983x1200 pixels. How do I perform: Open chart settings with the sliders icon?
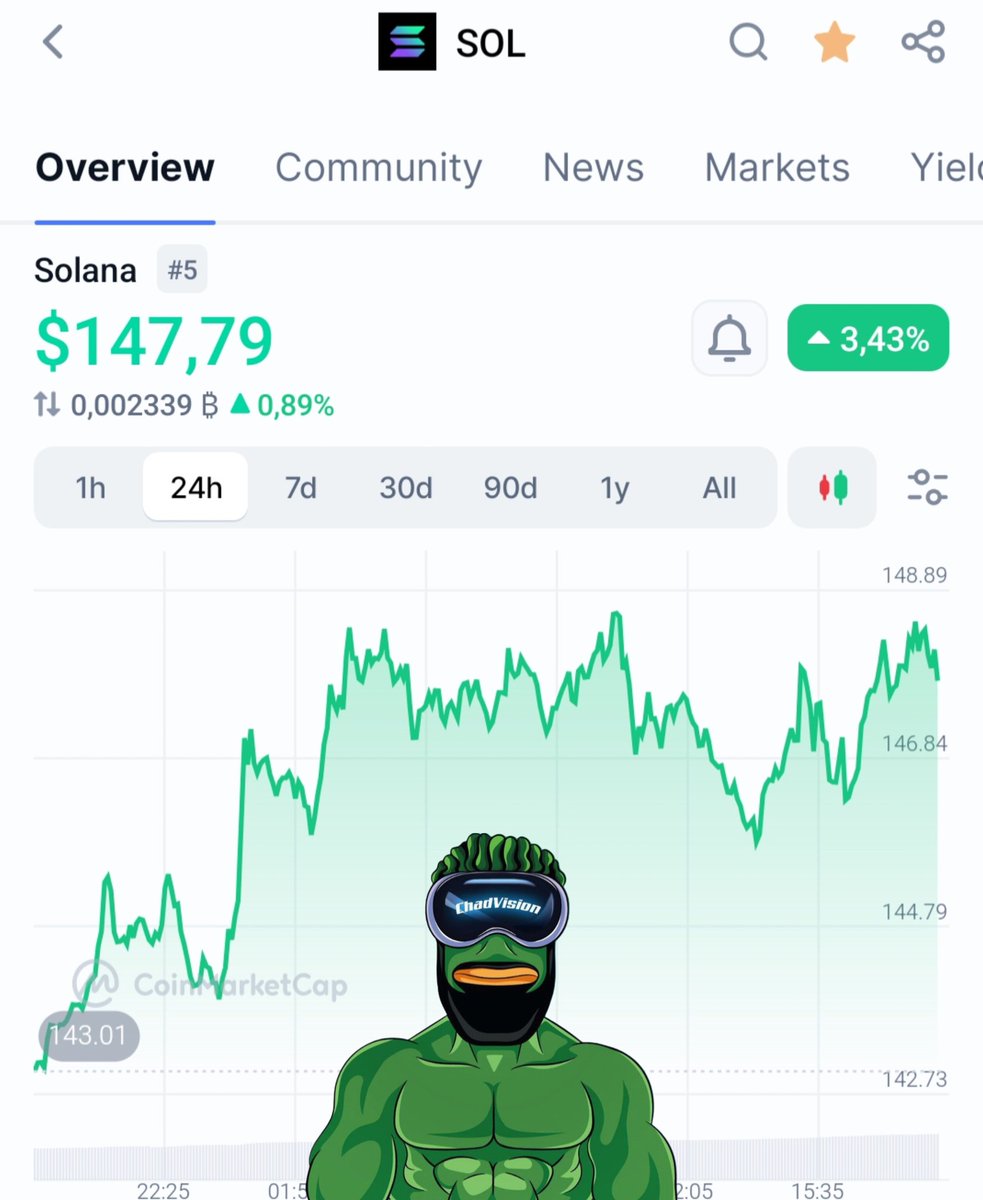click(x=926, y=487)
